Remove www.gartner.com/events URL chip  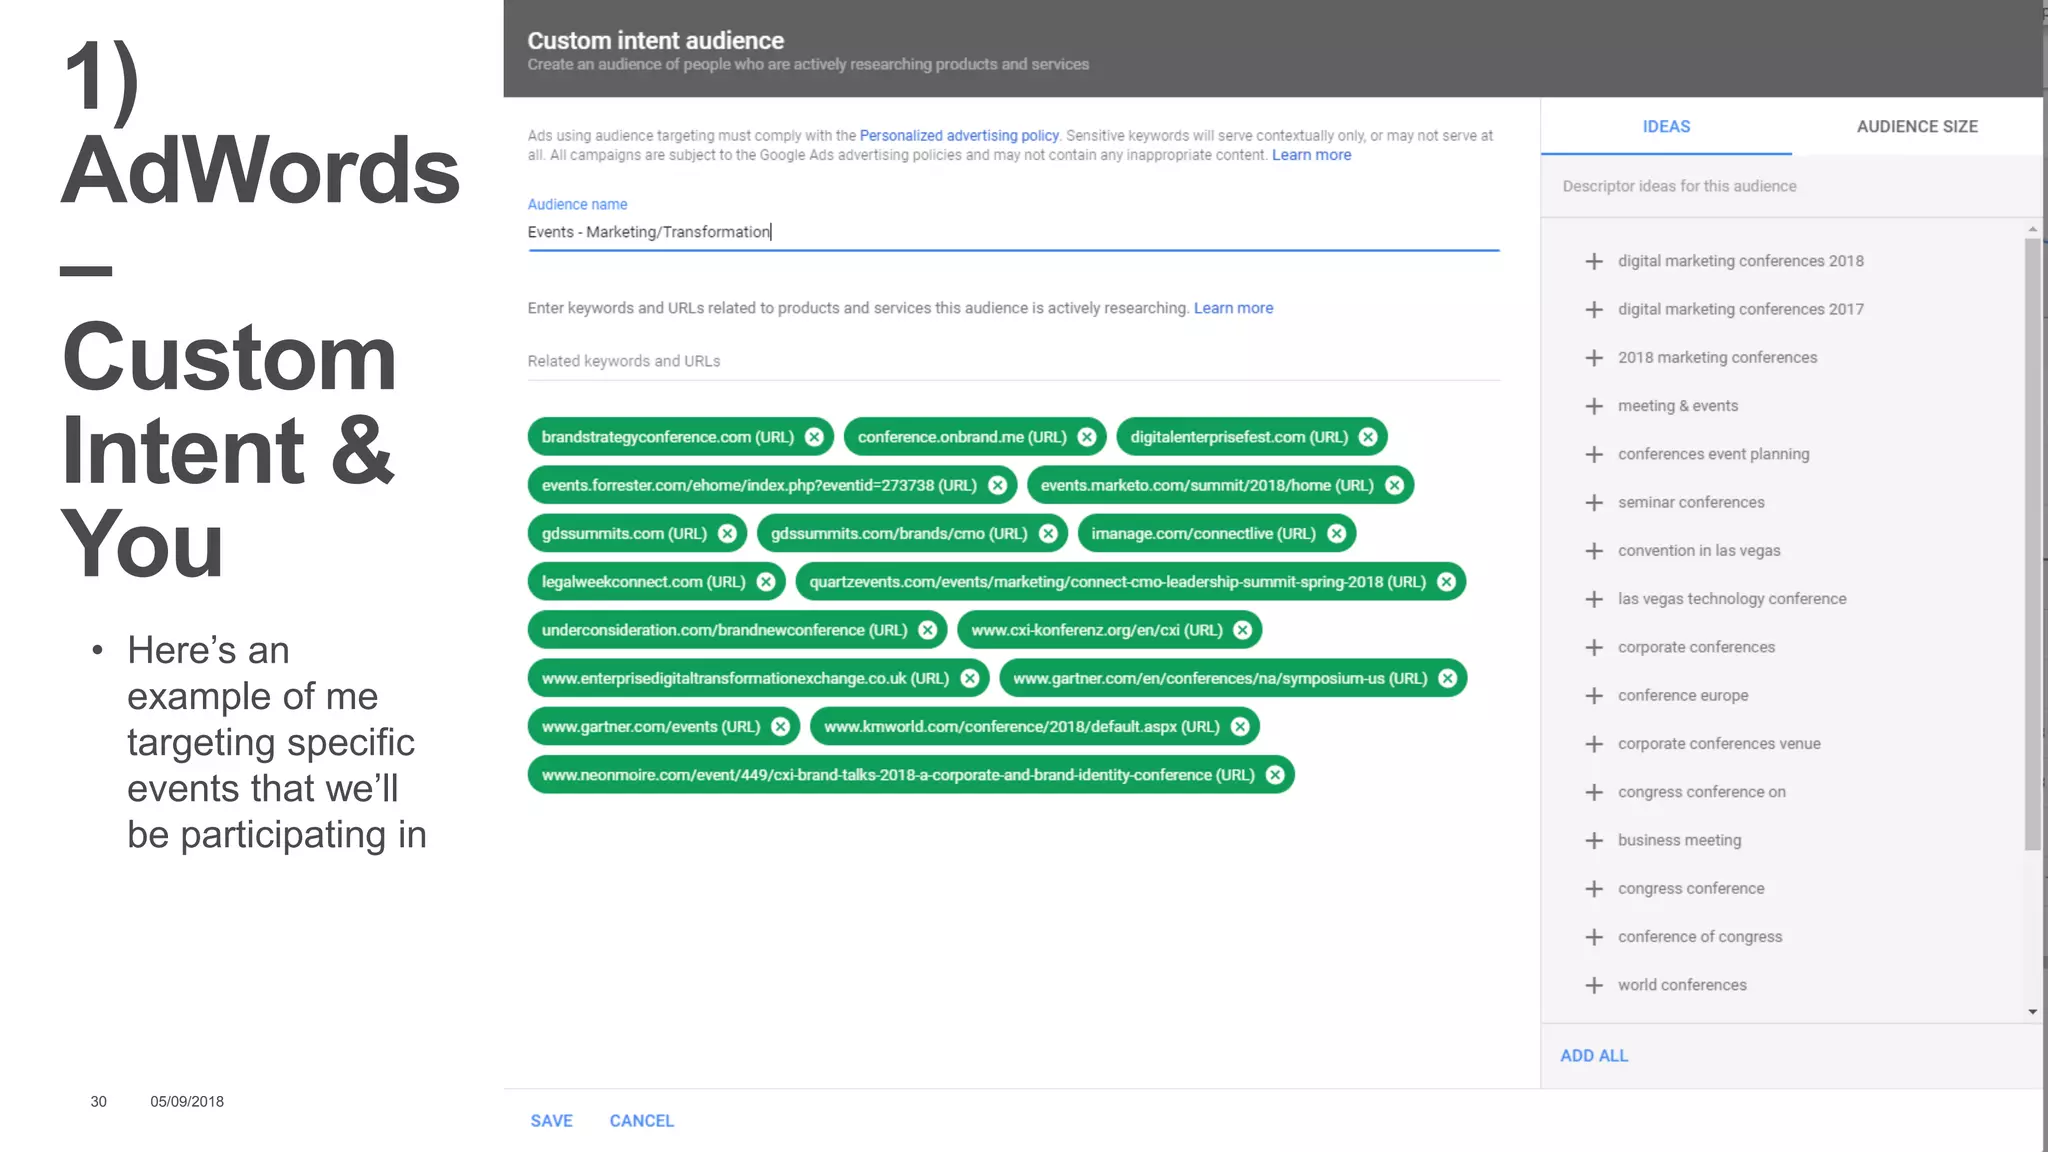coord(780,727)
